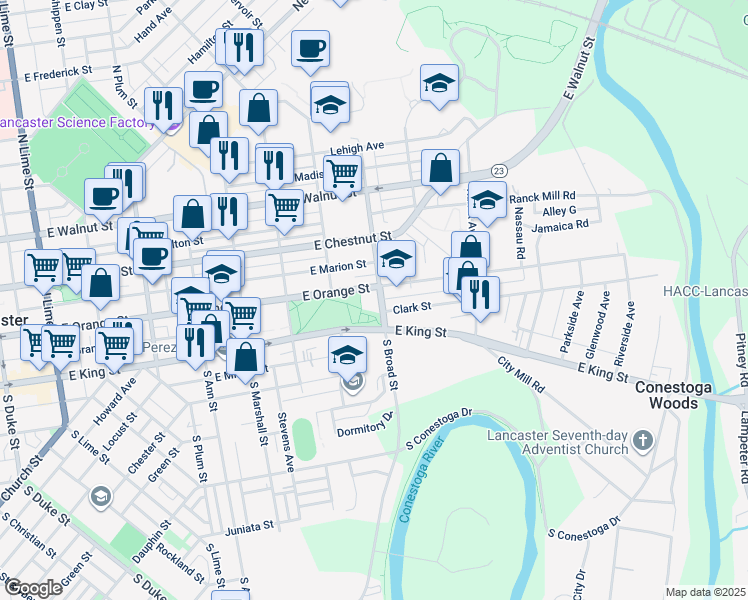Click the shopping bag marker right of N Lime St
The height and width of the screenshot is (600, 748).
(100, 282)
